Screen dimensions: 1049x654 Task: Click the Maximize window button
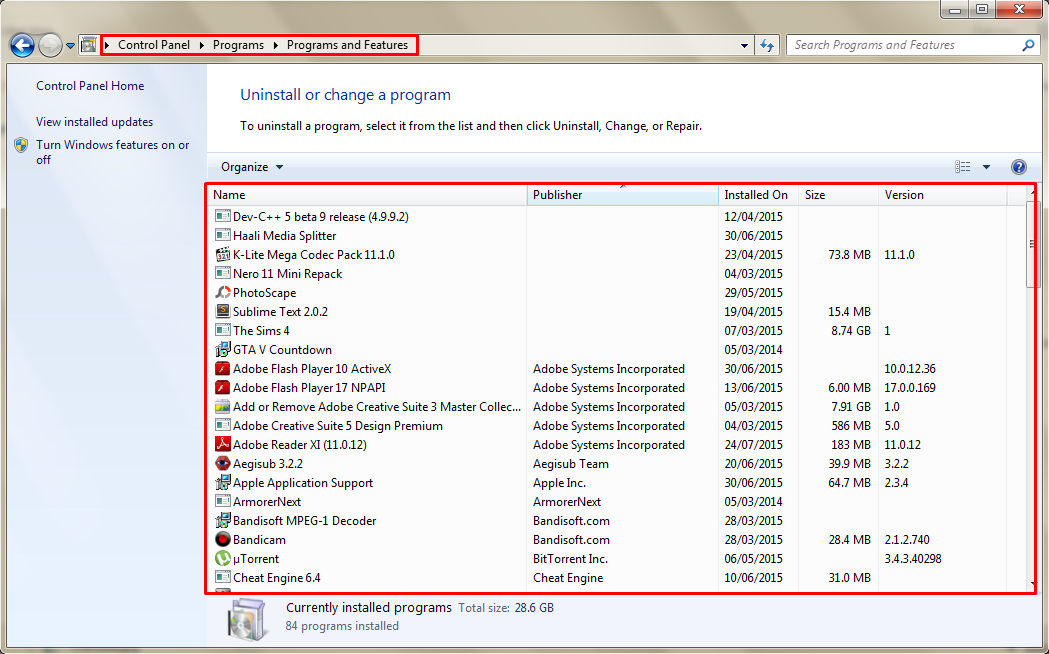[x=981, y=9]
